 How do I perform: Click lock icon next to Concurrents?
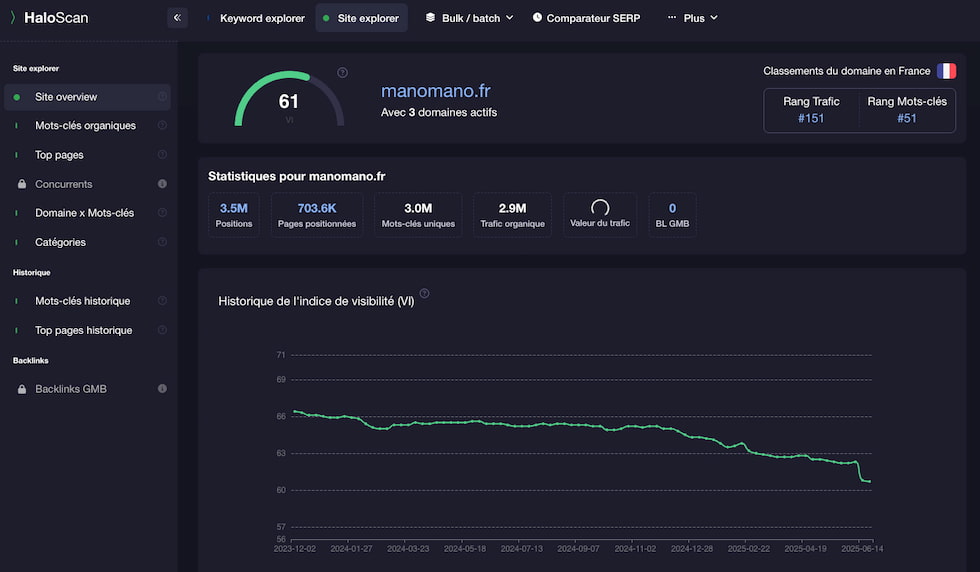click(x=22, y=184)
